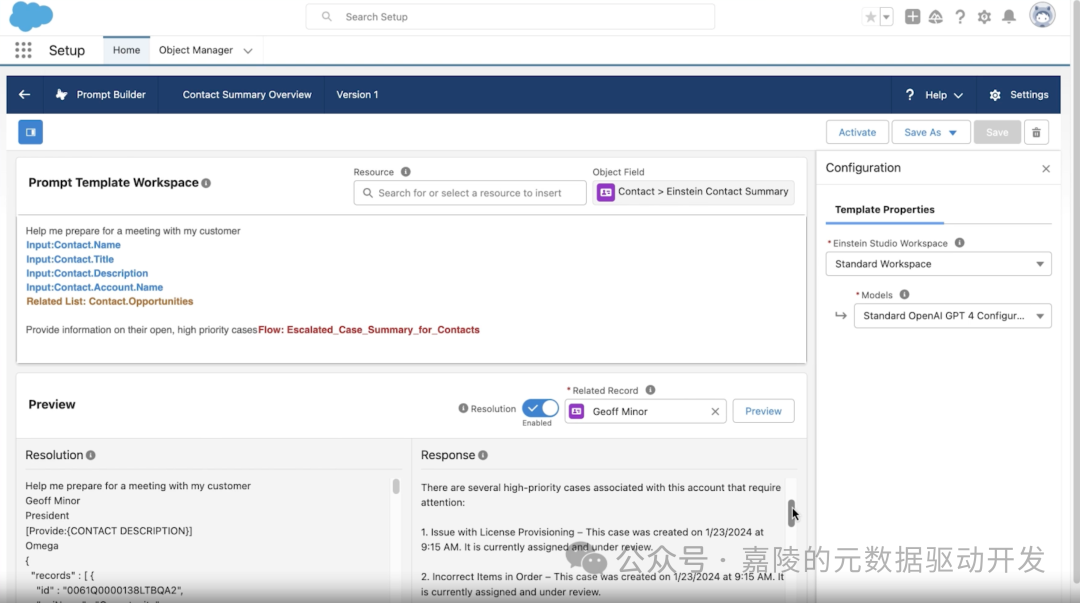Click Related List: Contact.Opportunities resource
This screenshot has height=603, width=1080.
110,301
